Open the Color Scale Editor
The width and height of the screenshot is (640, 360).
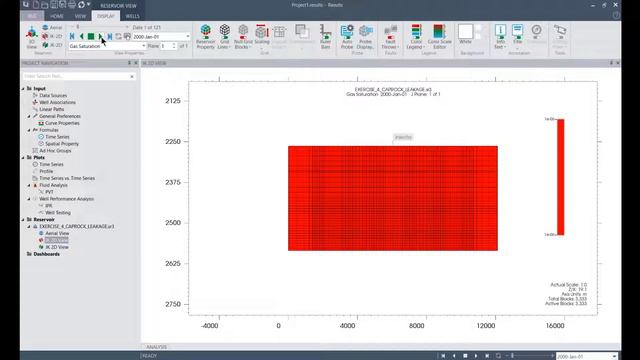point(439,37)
